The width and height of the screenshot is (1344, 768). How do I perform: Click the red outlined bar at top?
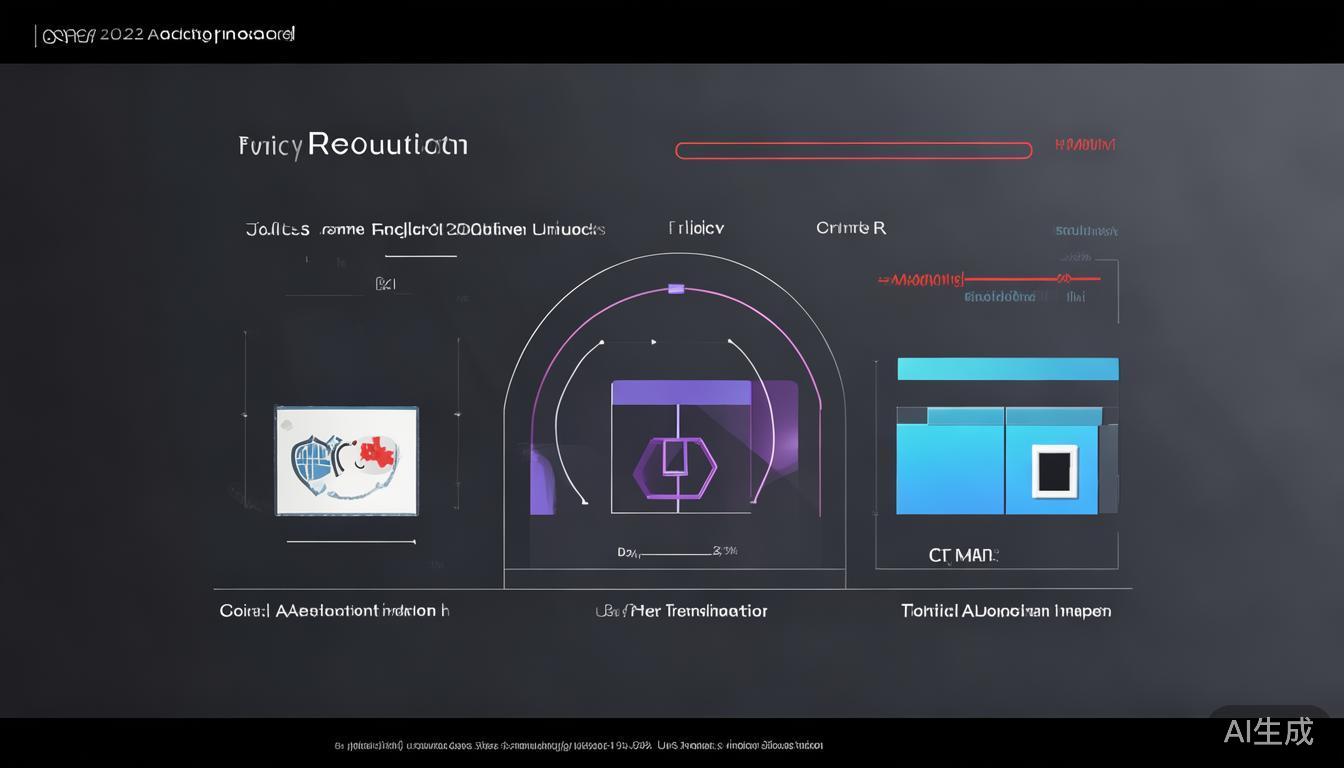point(853,151)
